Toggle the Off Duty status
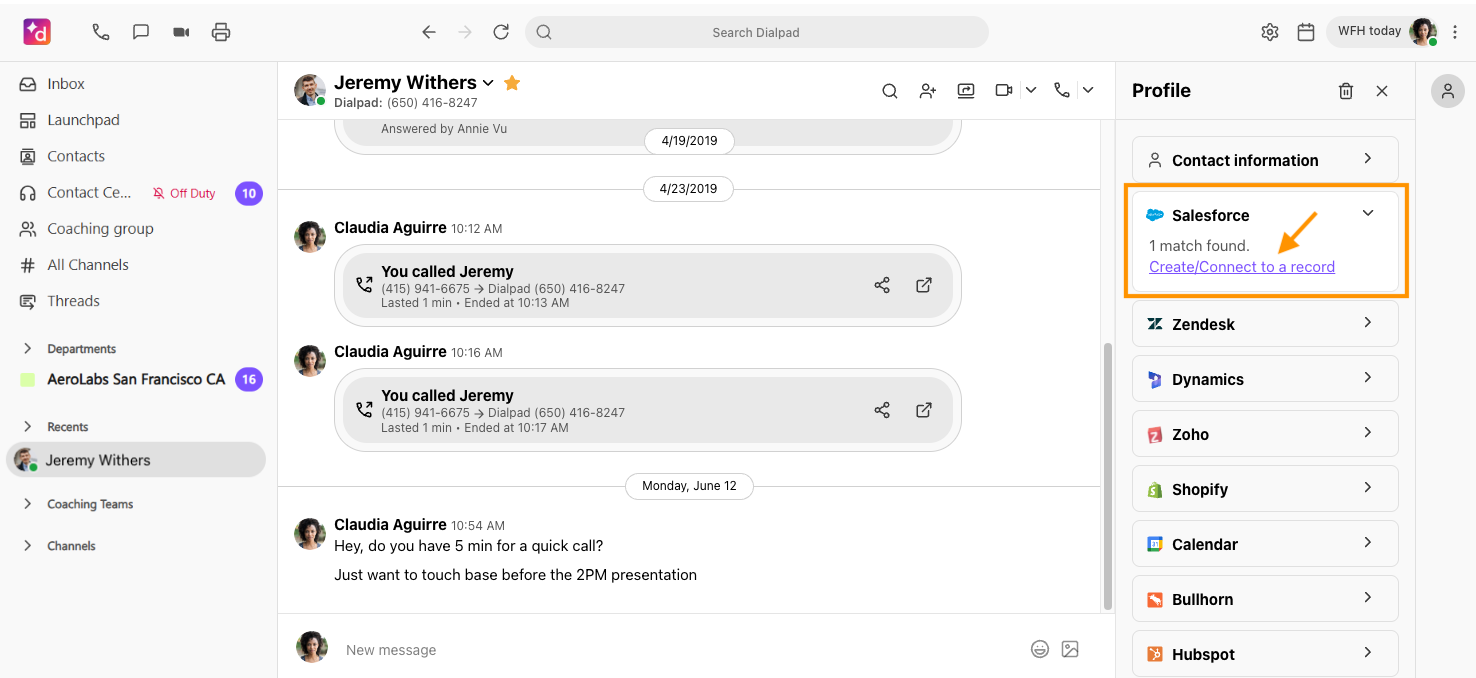1476x678 pixels. click(x=184, y=193)
